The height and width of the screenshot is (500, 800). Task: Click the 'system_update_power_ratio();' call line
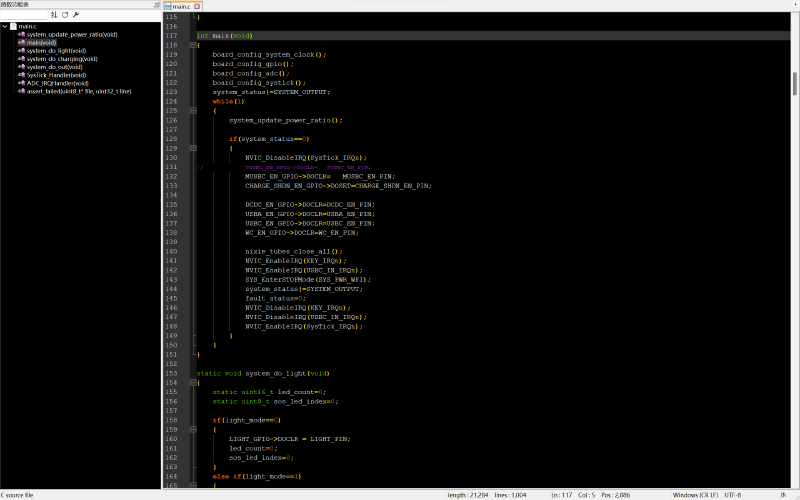(x=286, y=120)
